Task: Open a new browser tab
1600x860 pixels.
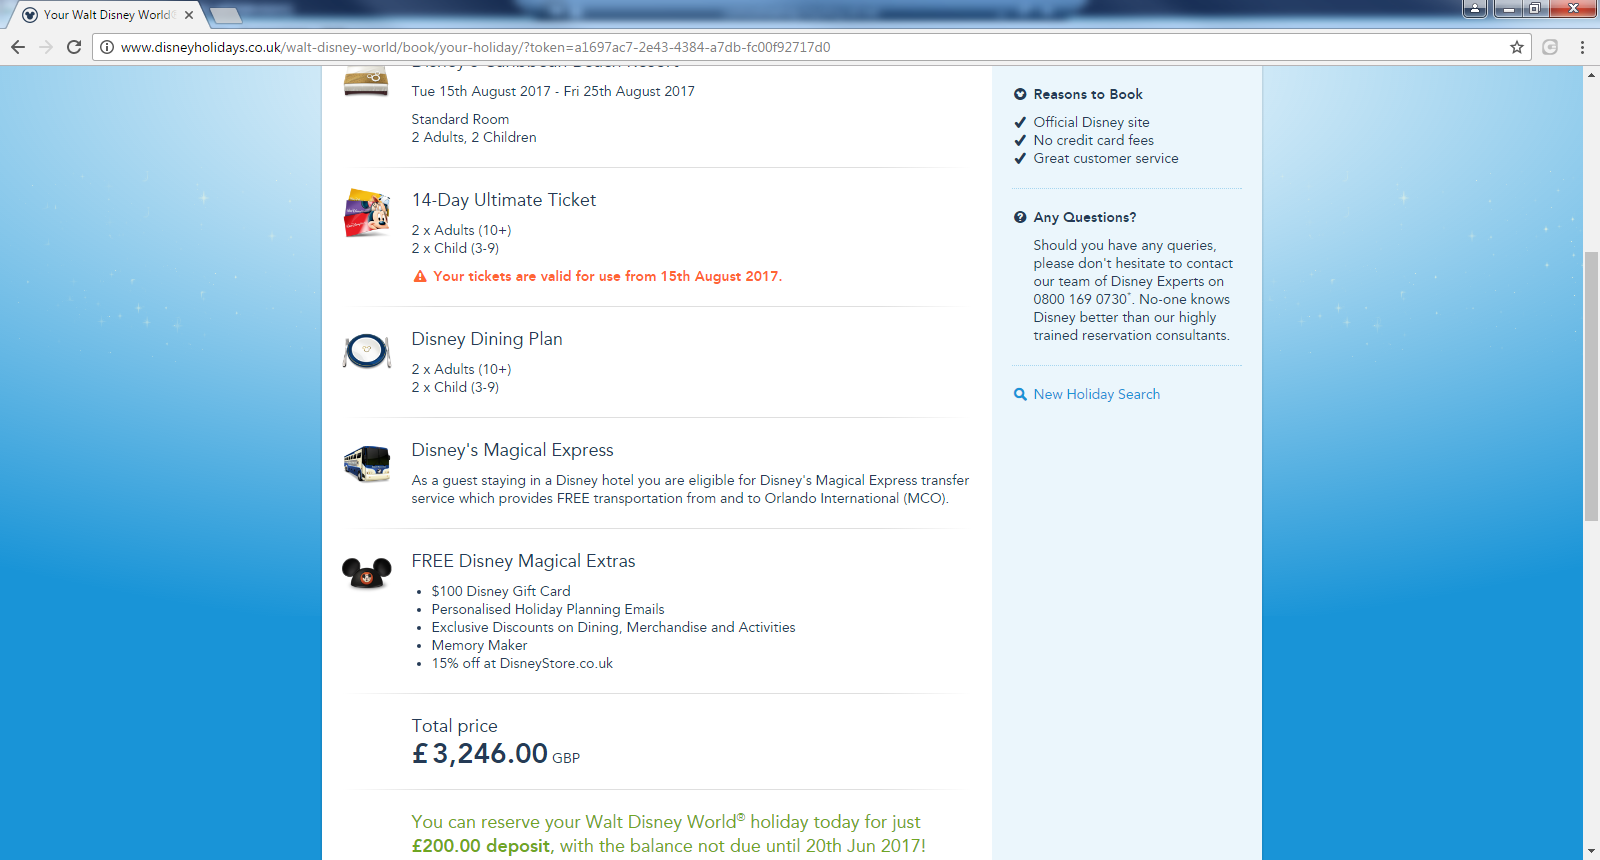Action: [x=226, y=15]
